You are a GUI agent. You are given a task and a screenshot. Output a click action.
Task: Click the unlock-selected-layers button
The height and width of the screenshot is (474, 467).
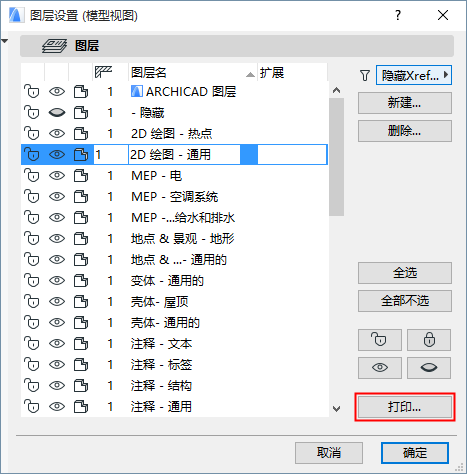coord(380,340)
